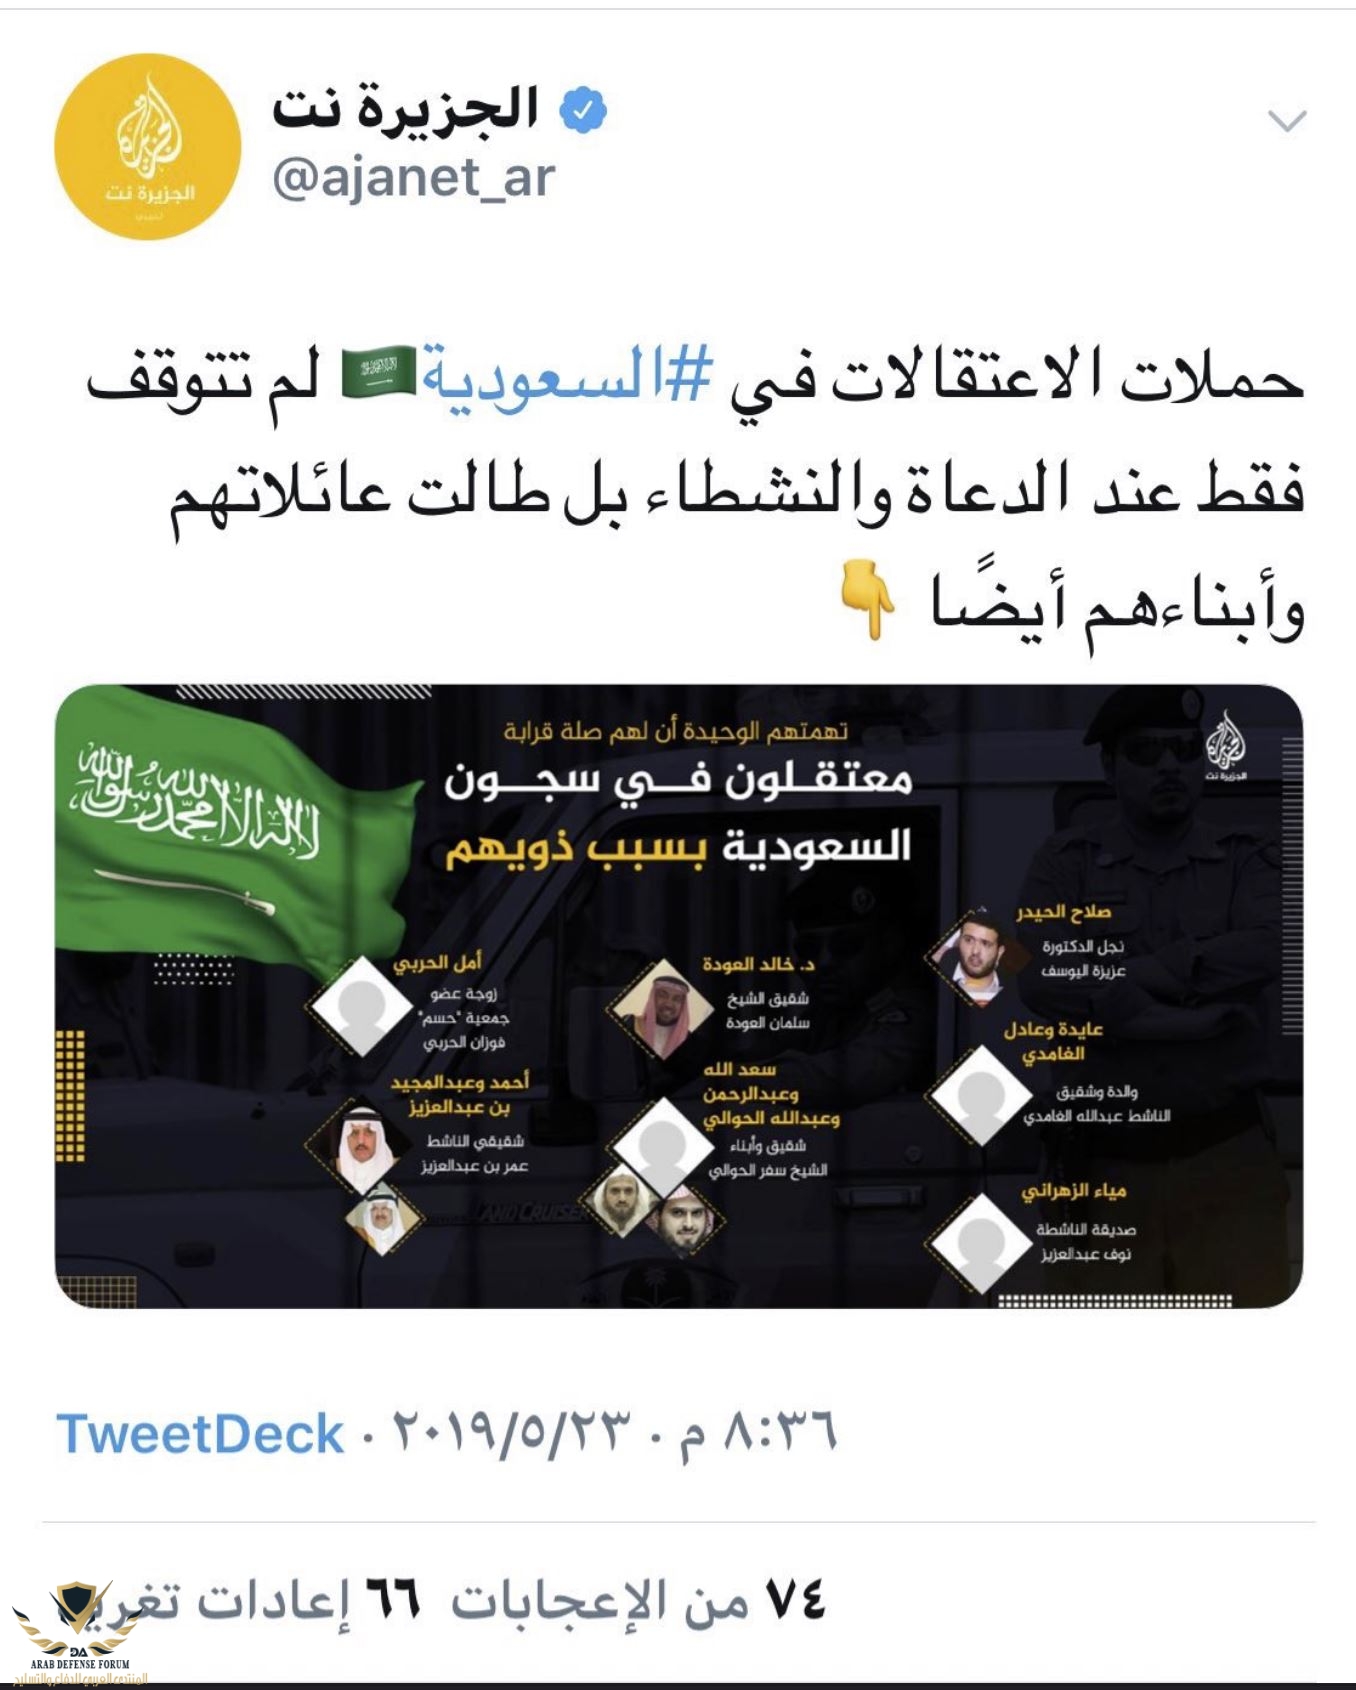This screenshot has height=1690, width=1356.
Task: Tap the Saudi flag emoji in tweet
Action: 379,371
